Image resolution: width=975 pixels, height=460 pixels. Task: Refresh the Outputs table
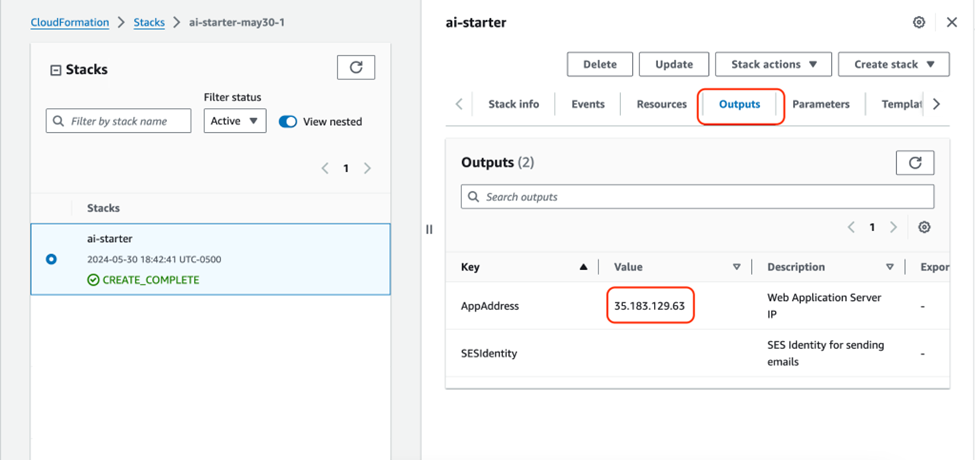point(914,162)
